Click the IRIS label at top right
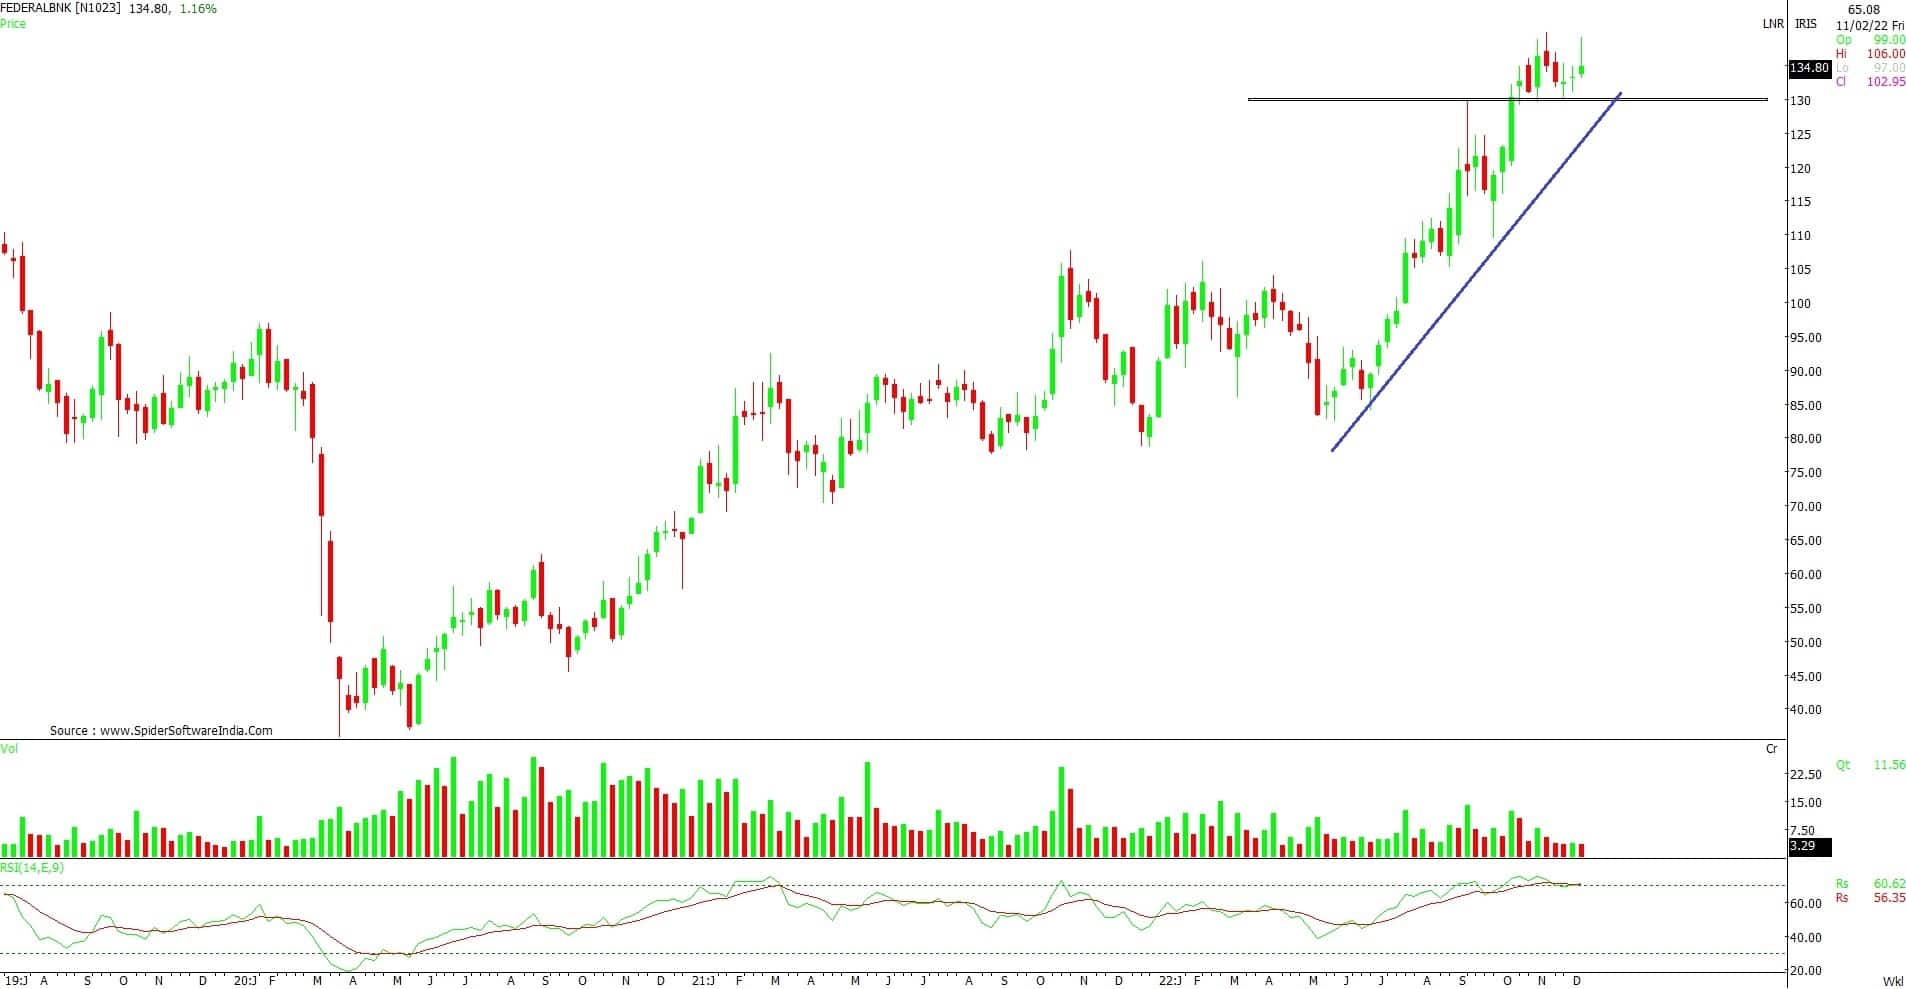The width and height of the screenshot is (1906, 989). (1805, 24)
